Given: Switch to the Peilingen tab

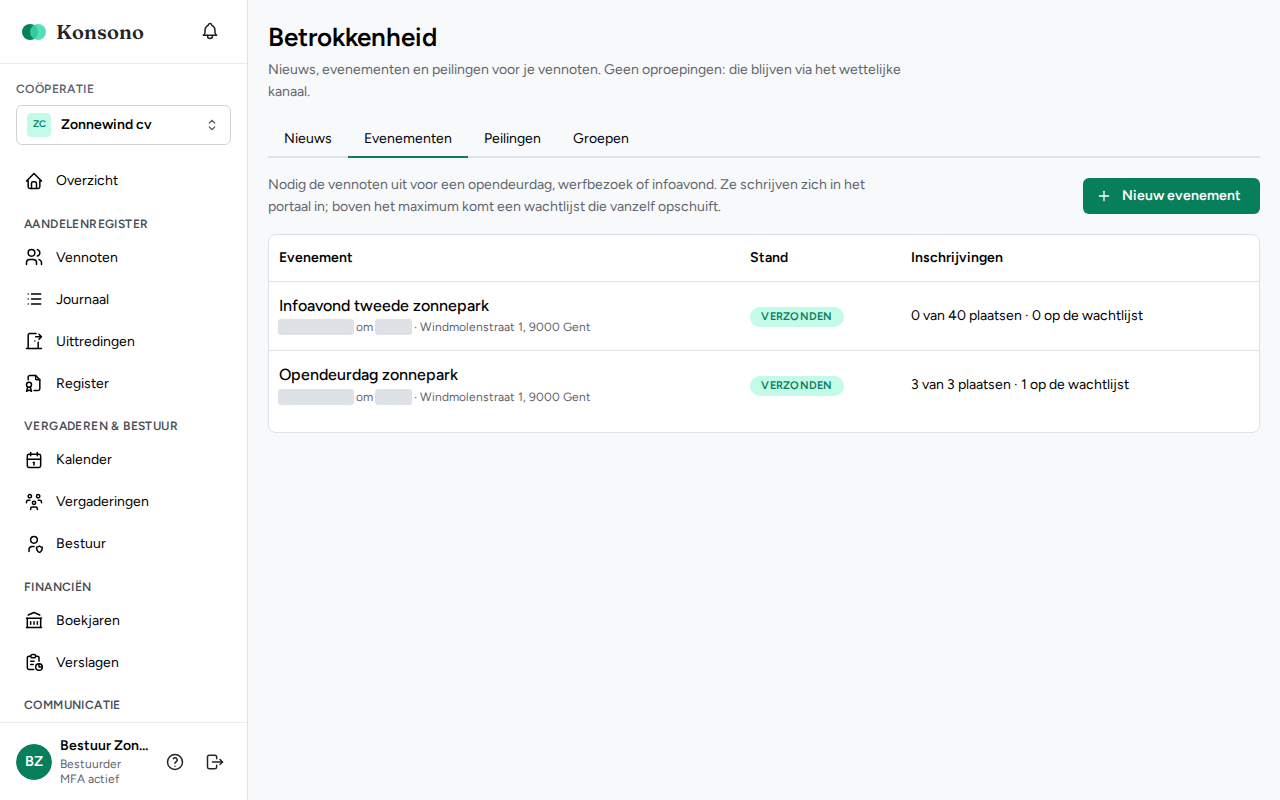Looking at the screenshot, I should (x=512, y=139).
